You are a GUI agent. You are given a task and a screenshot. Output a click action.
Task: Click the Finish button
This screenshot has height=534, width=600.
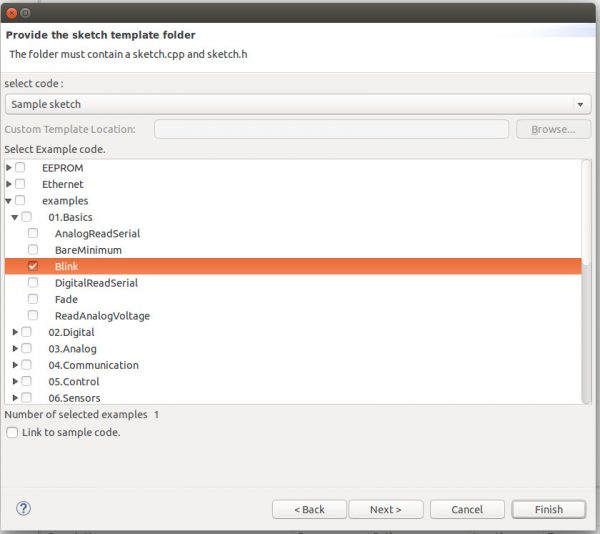[549, 509]
